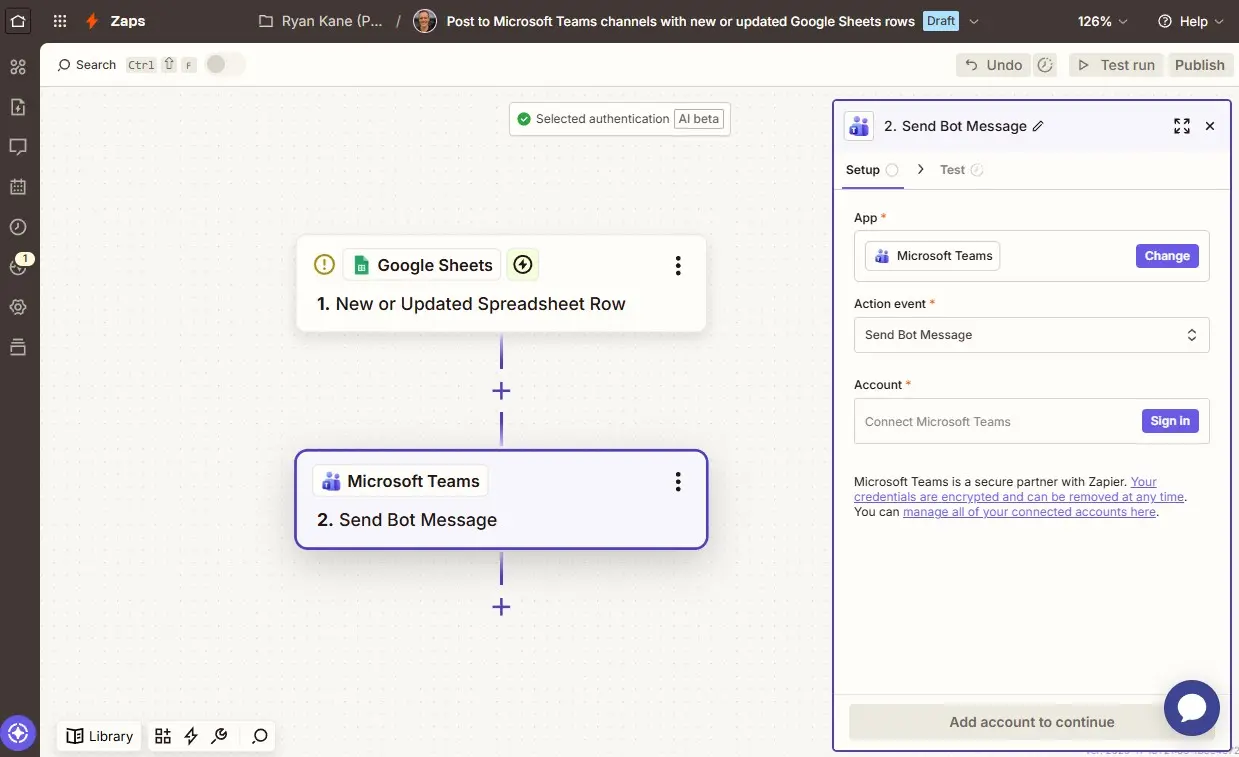Open the gear settings sidebar icon
The width and height of the screenshot is (1239, 757).
tap(18, 307)
